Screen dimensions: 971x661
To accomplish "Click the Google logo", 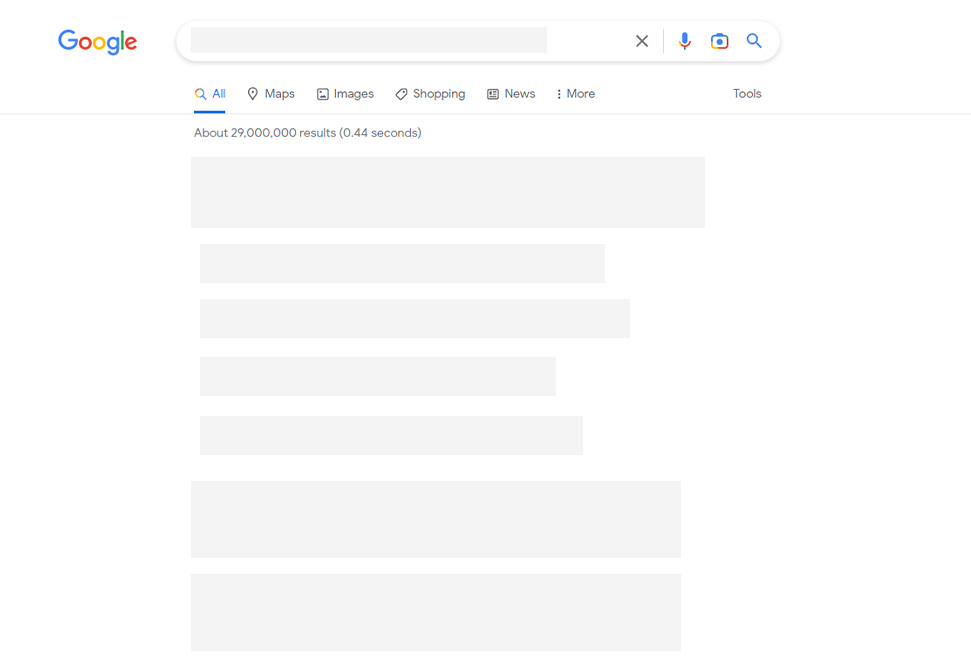I will [x=97, y=42].
